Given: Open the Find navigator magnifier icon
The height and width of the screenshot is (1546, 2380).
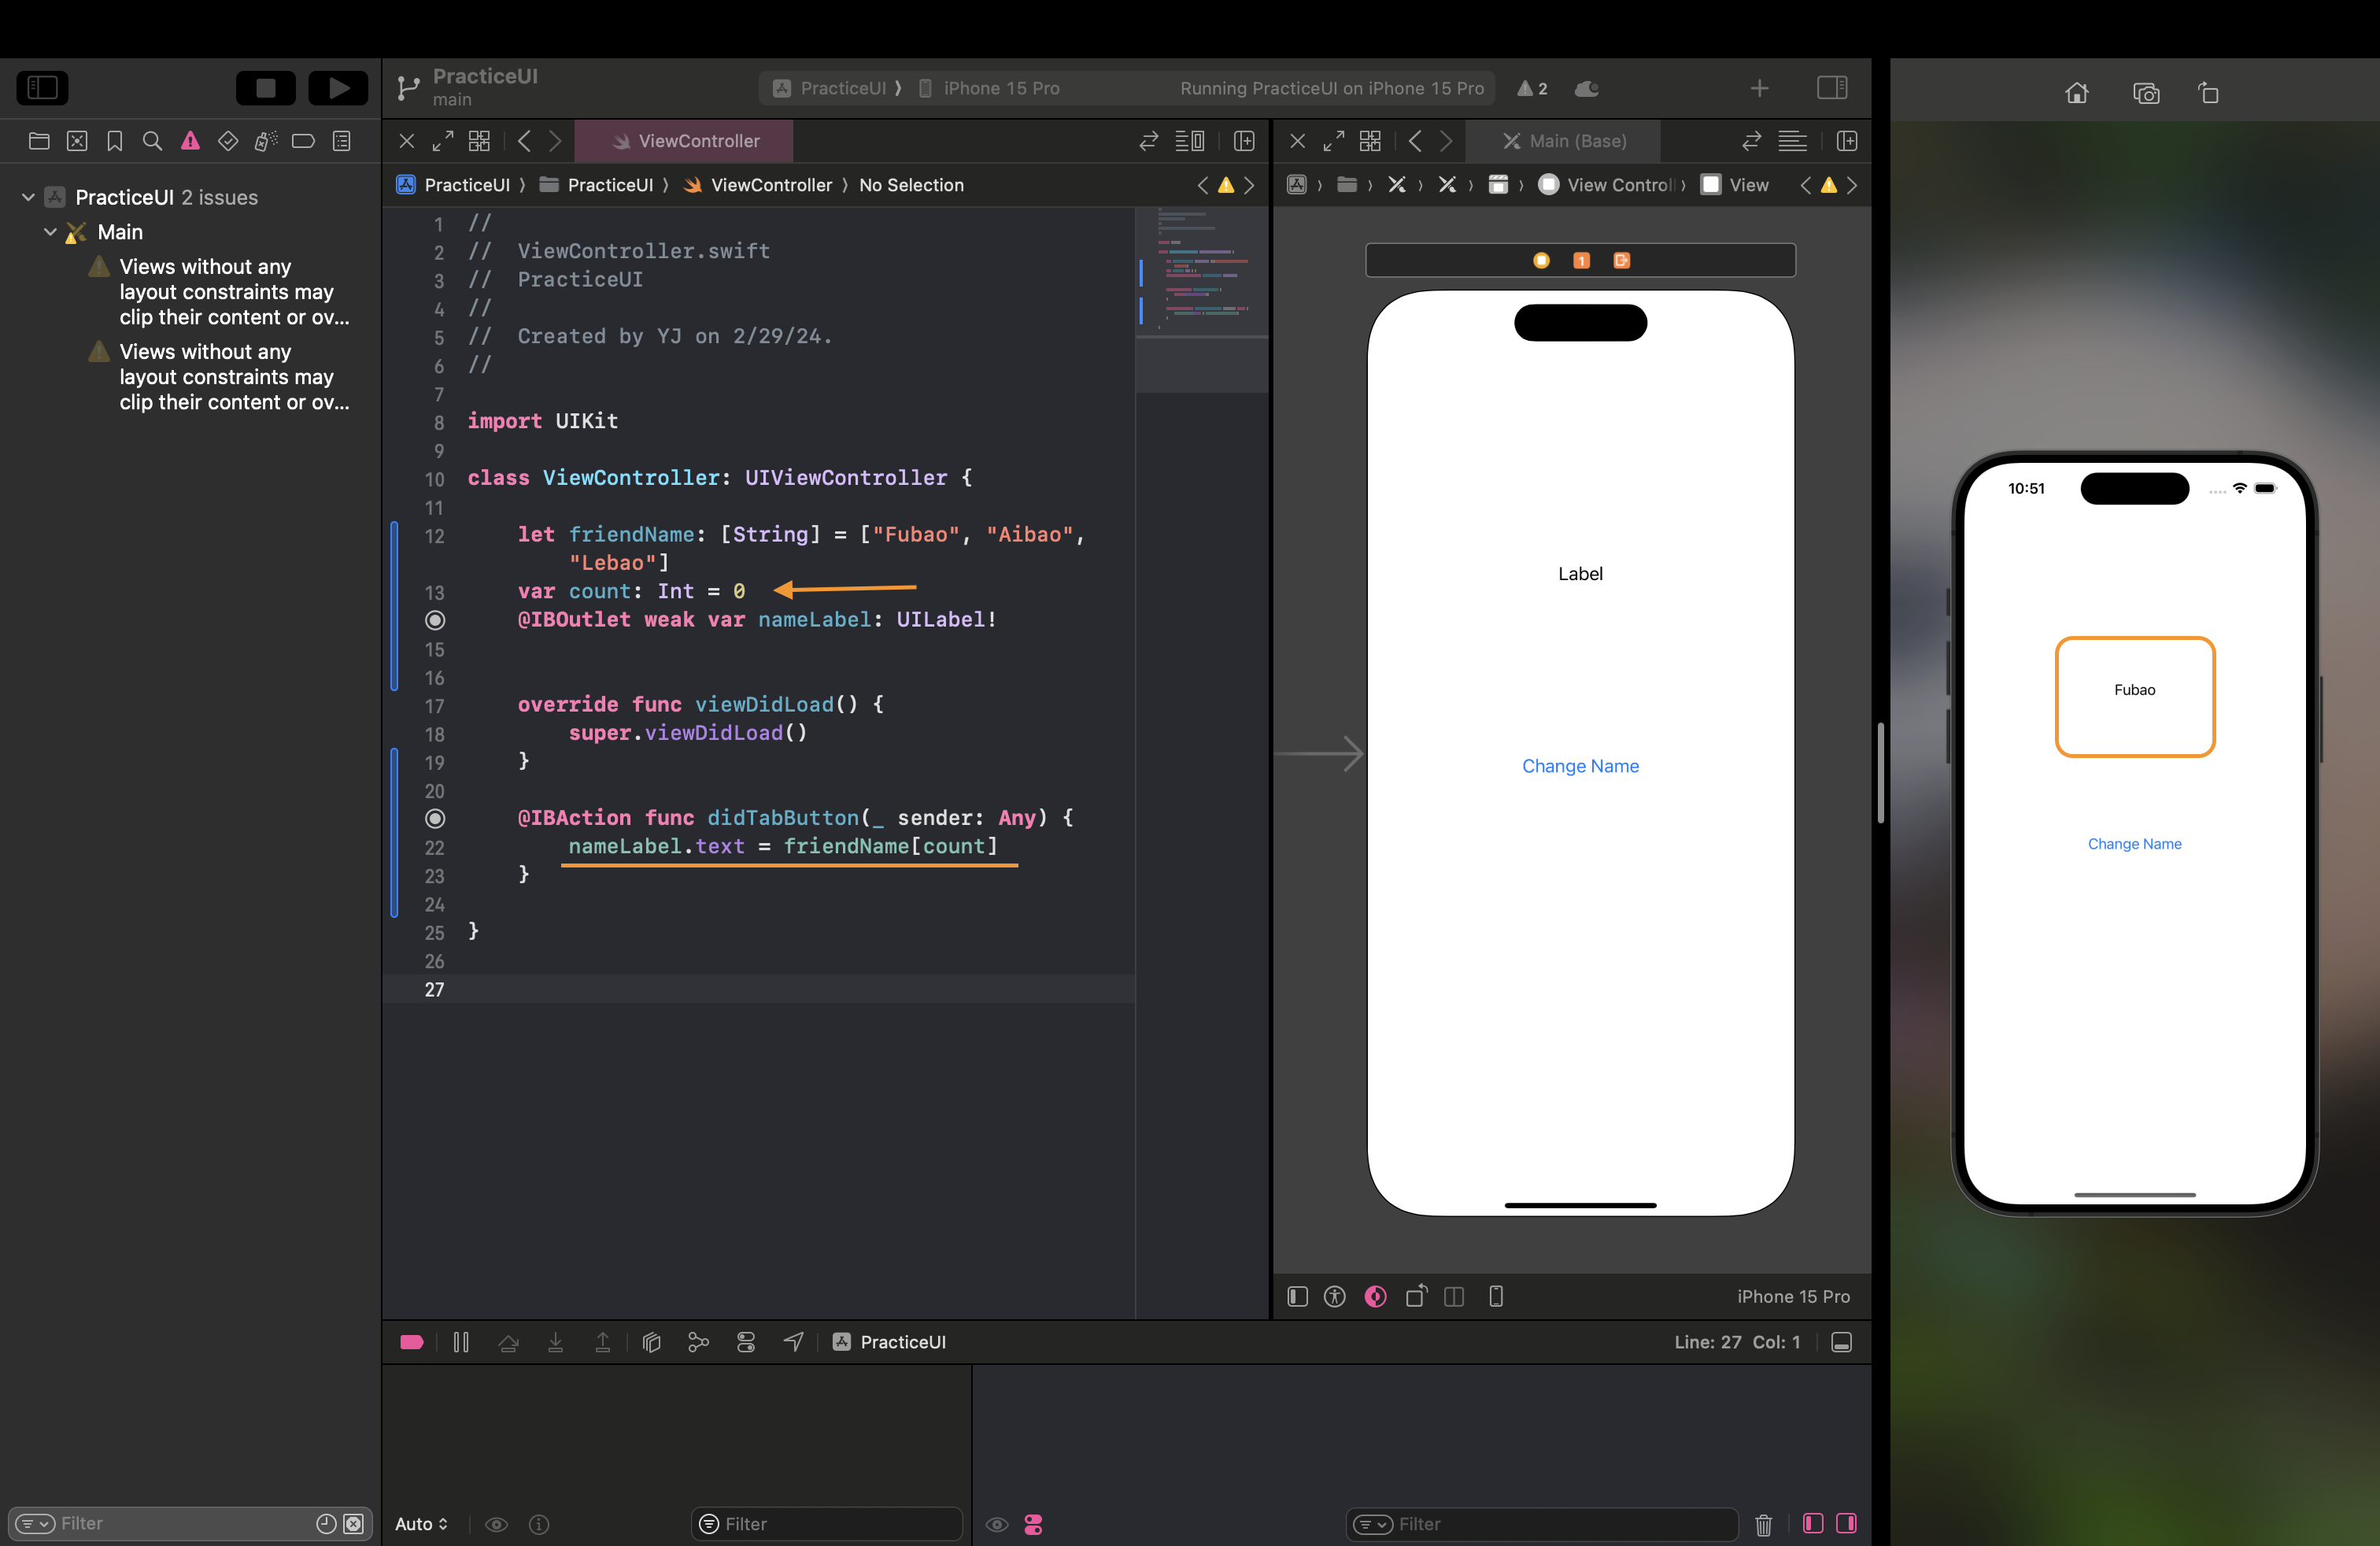Looking at the screenshot, I should [152, 141].
